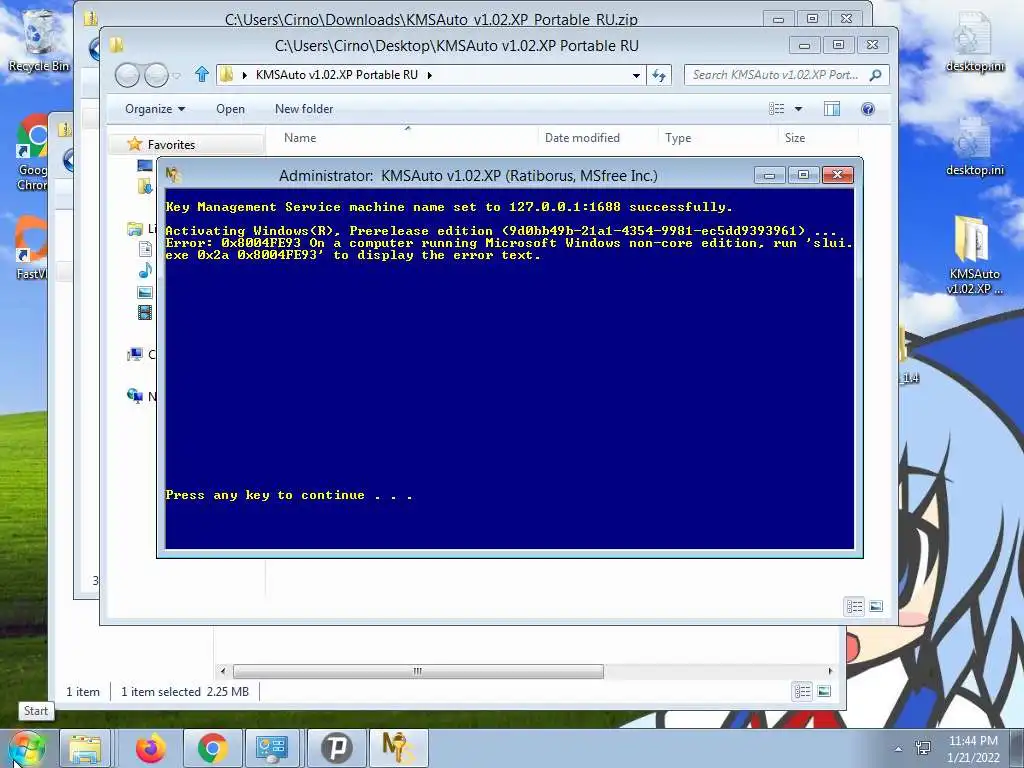Image resolution: width=1024 pixels, height=768 pixels.
Task: Open the network tray icon
Action: click(x=923, y=748)
